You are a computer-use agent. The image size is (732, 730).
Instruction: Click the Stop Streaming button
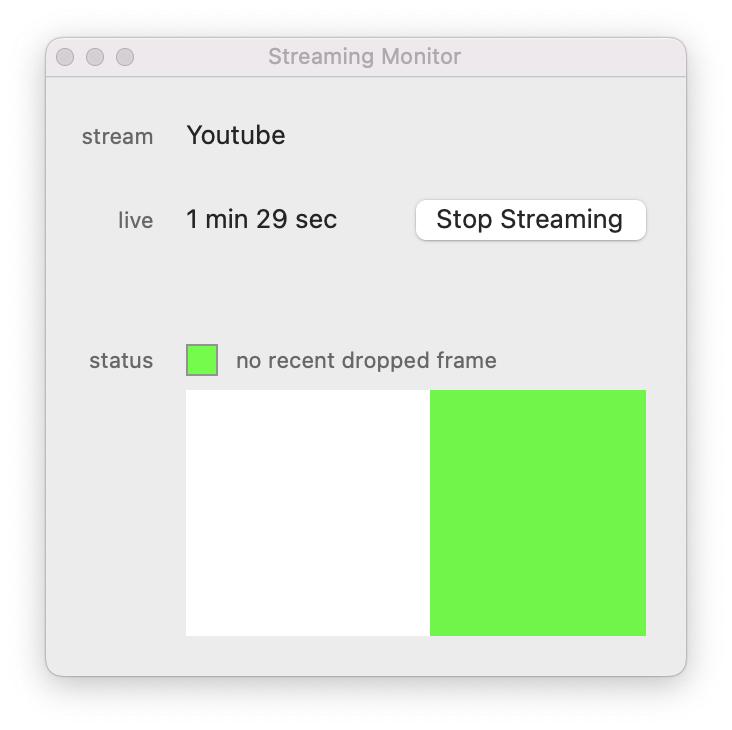point(530,220)
